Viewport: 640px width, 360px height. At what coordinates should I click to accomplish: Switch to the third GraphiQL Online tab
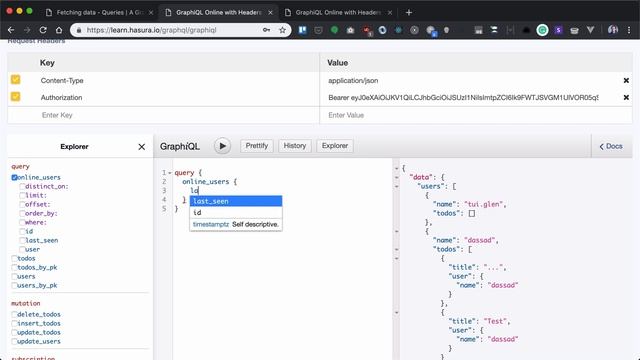point(339,13)
